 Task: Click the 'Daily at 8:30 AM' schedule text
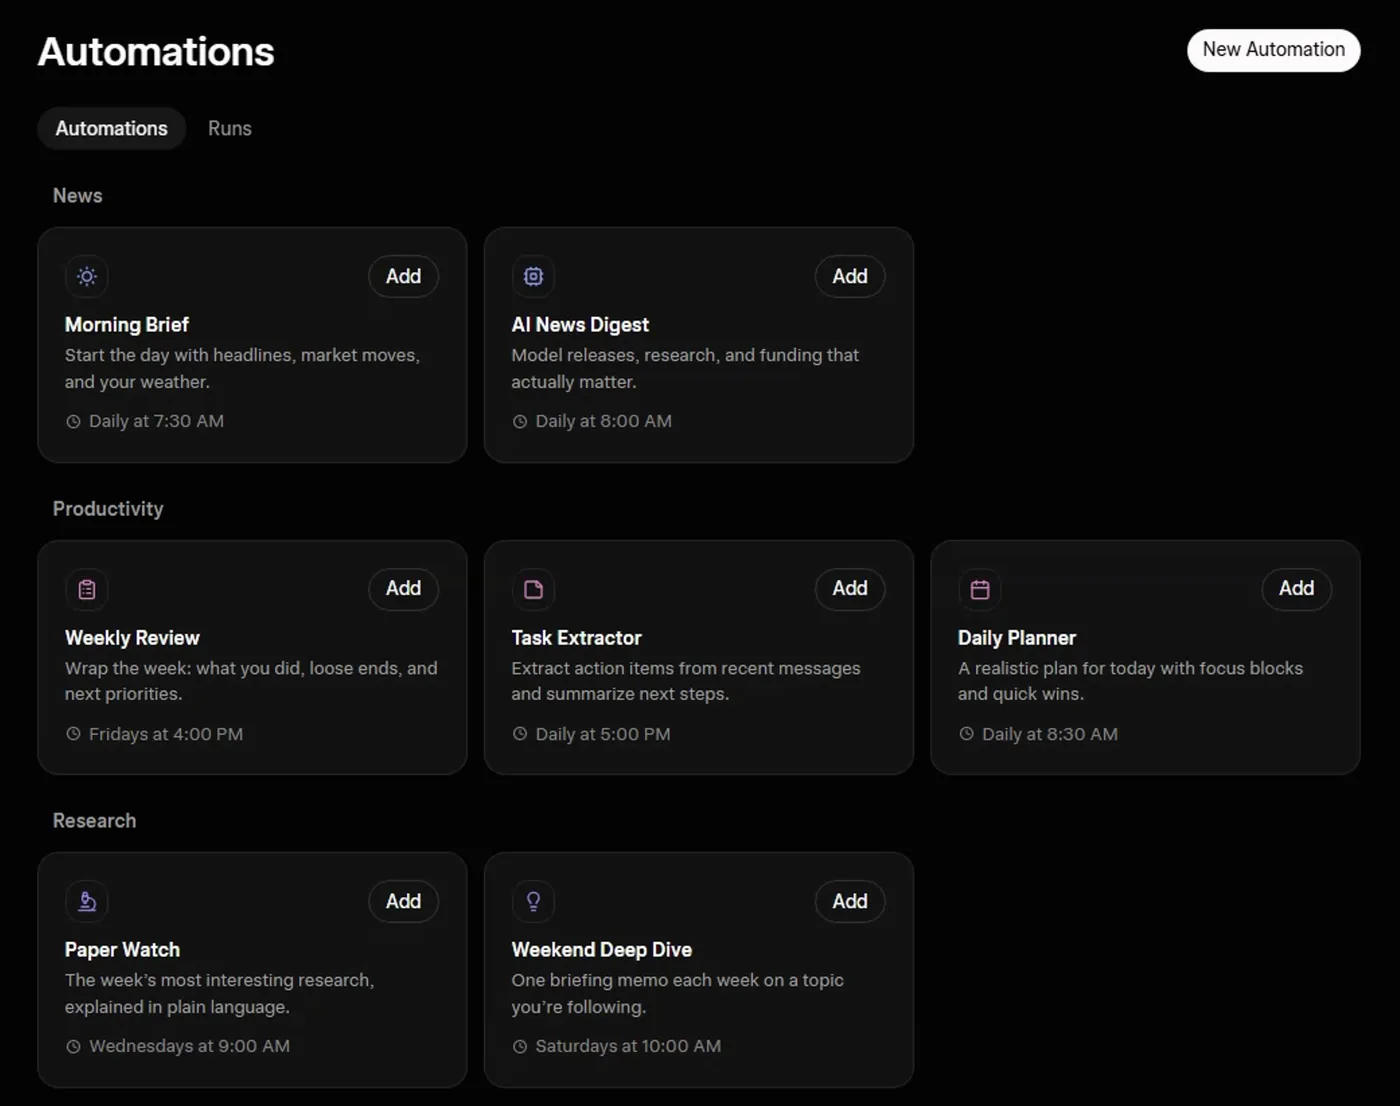click(x=1050, y=734)
